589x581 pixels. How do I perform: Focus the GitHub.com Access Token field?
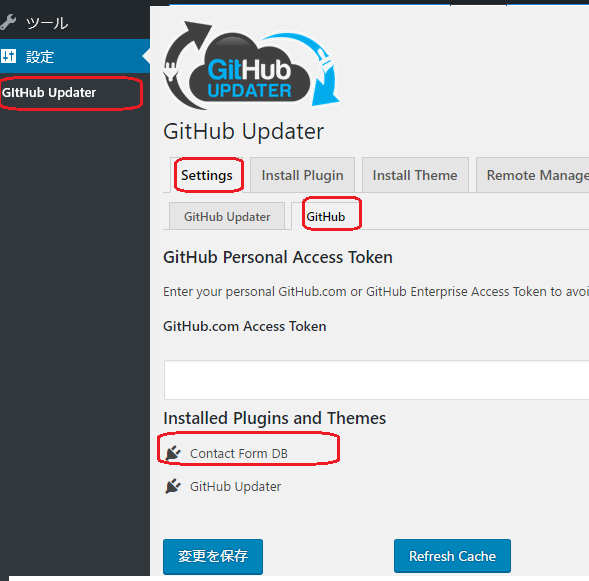pyautogui.click(x=376, y=380)
